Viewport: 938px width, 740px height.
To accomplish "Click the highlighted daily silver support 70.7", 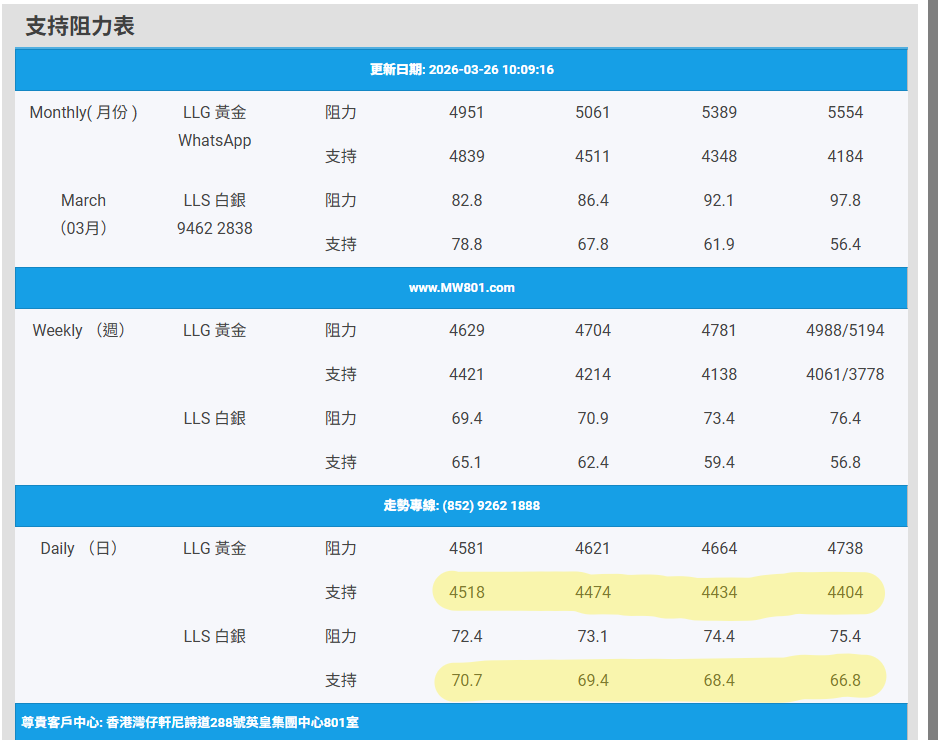I will [467, 681].
